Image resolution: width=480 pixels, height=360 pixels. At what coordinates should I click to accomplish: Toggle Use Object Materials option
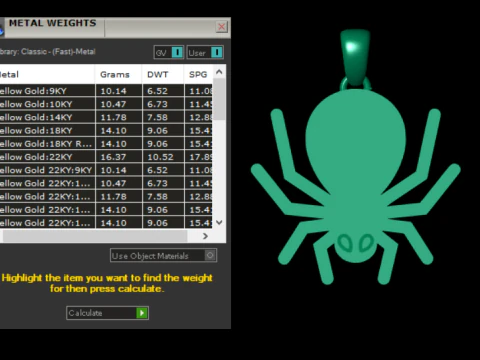(163, 256)
